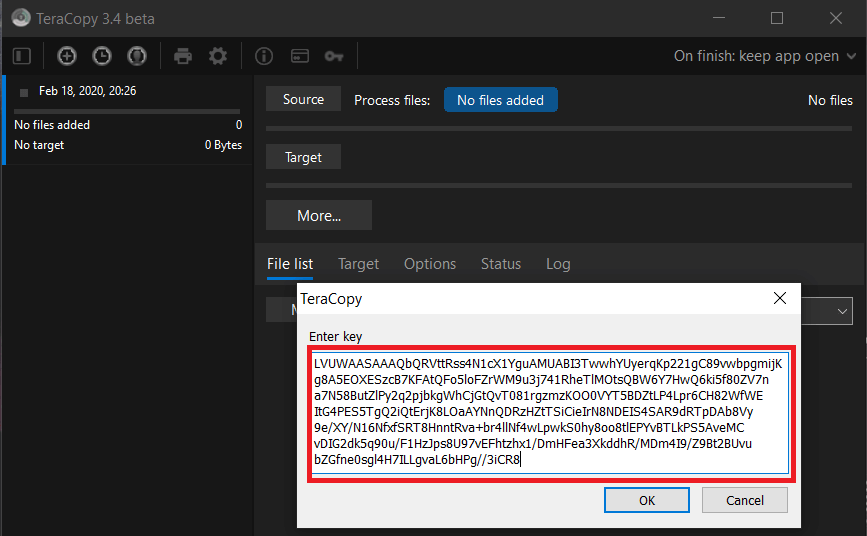Expand the dropdown arrow behind the dialog
Viewport: 867px width, 536px height.
(842, 311)
